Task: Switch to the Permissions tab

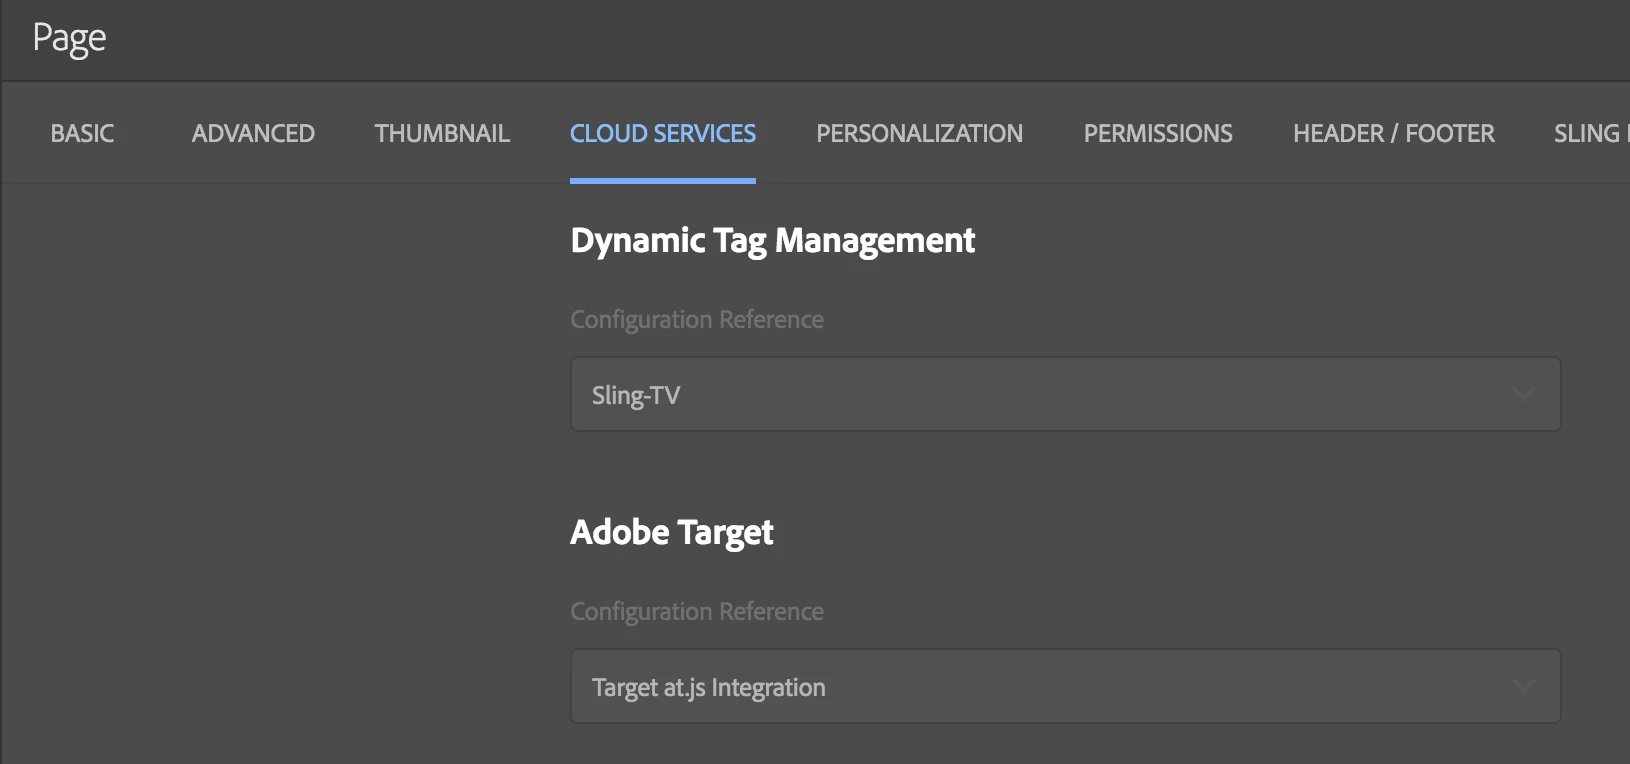Action: point(1158,133)
